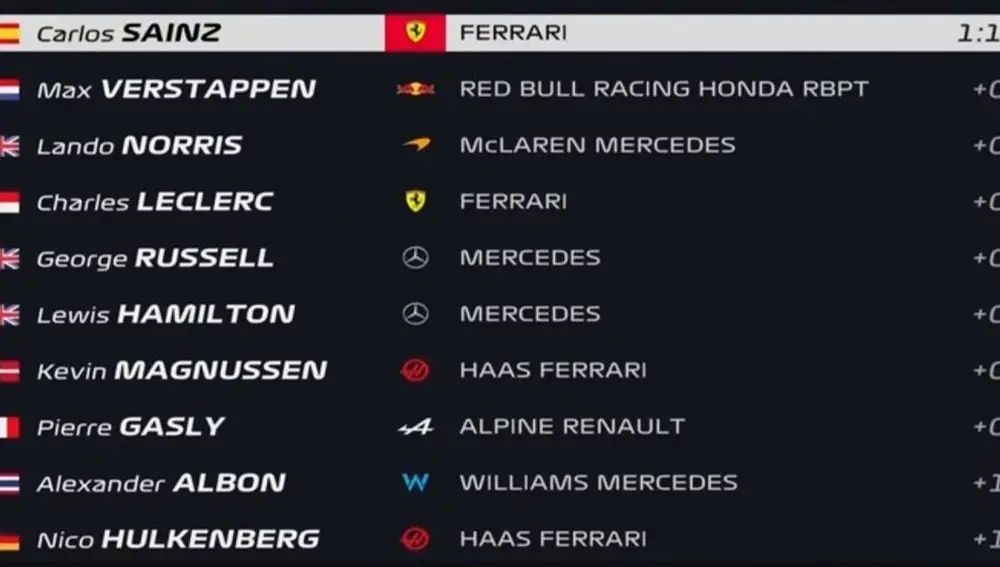Click Carlos SAINZ's lap time
Screen dimensions: 1000x567
click(x=978, y=33)
